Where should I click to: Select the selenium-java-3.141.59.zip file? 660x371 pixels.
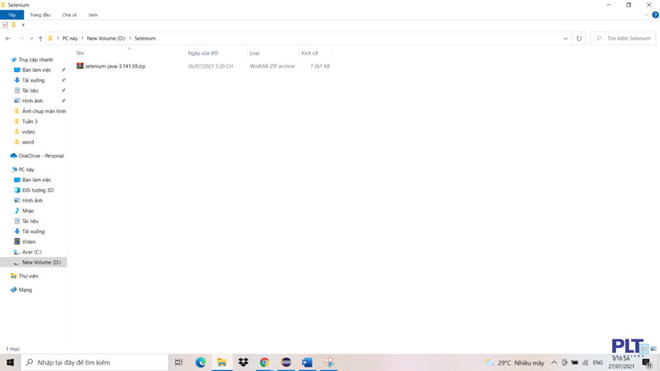point(115,66)
